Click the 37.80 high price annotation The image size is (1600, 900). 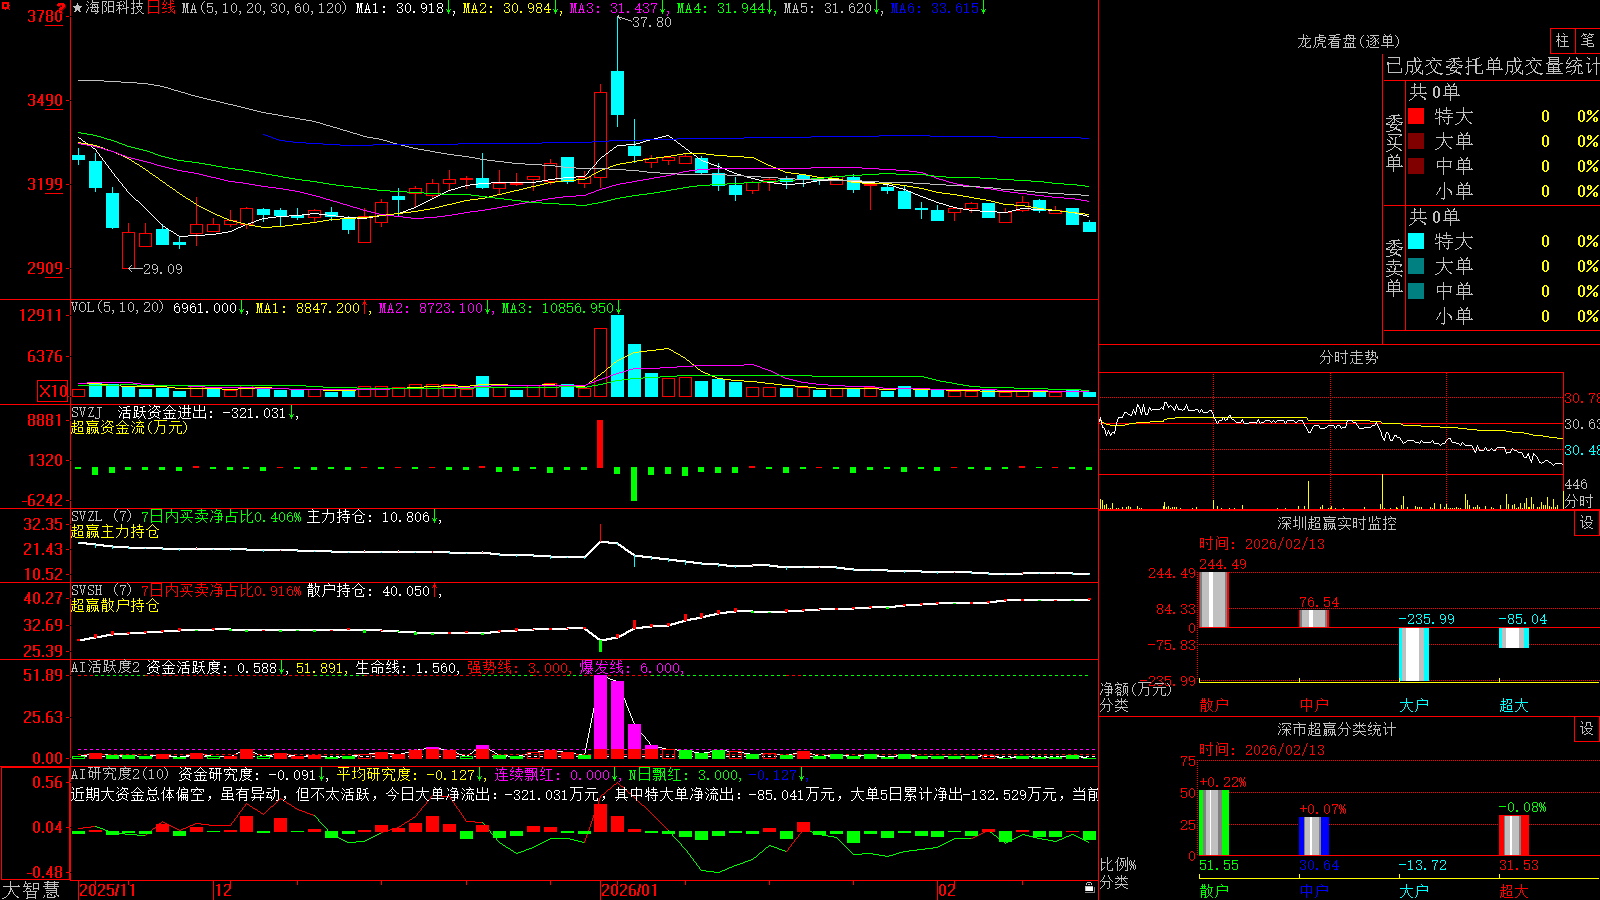pyautogui.click(x=652, y=22)
